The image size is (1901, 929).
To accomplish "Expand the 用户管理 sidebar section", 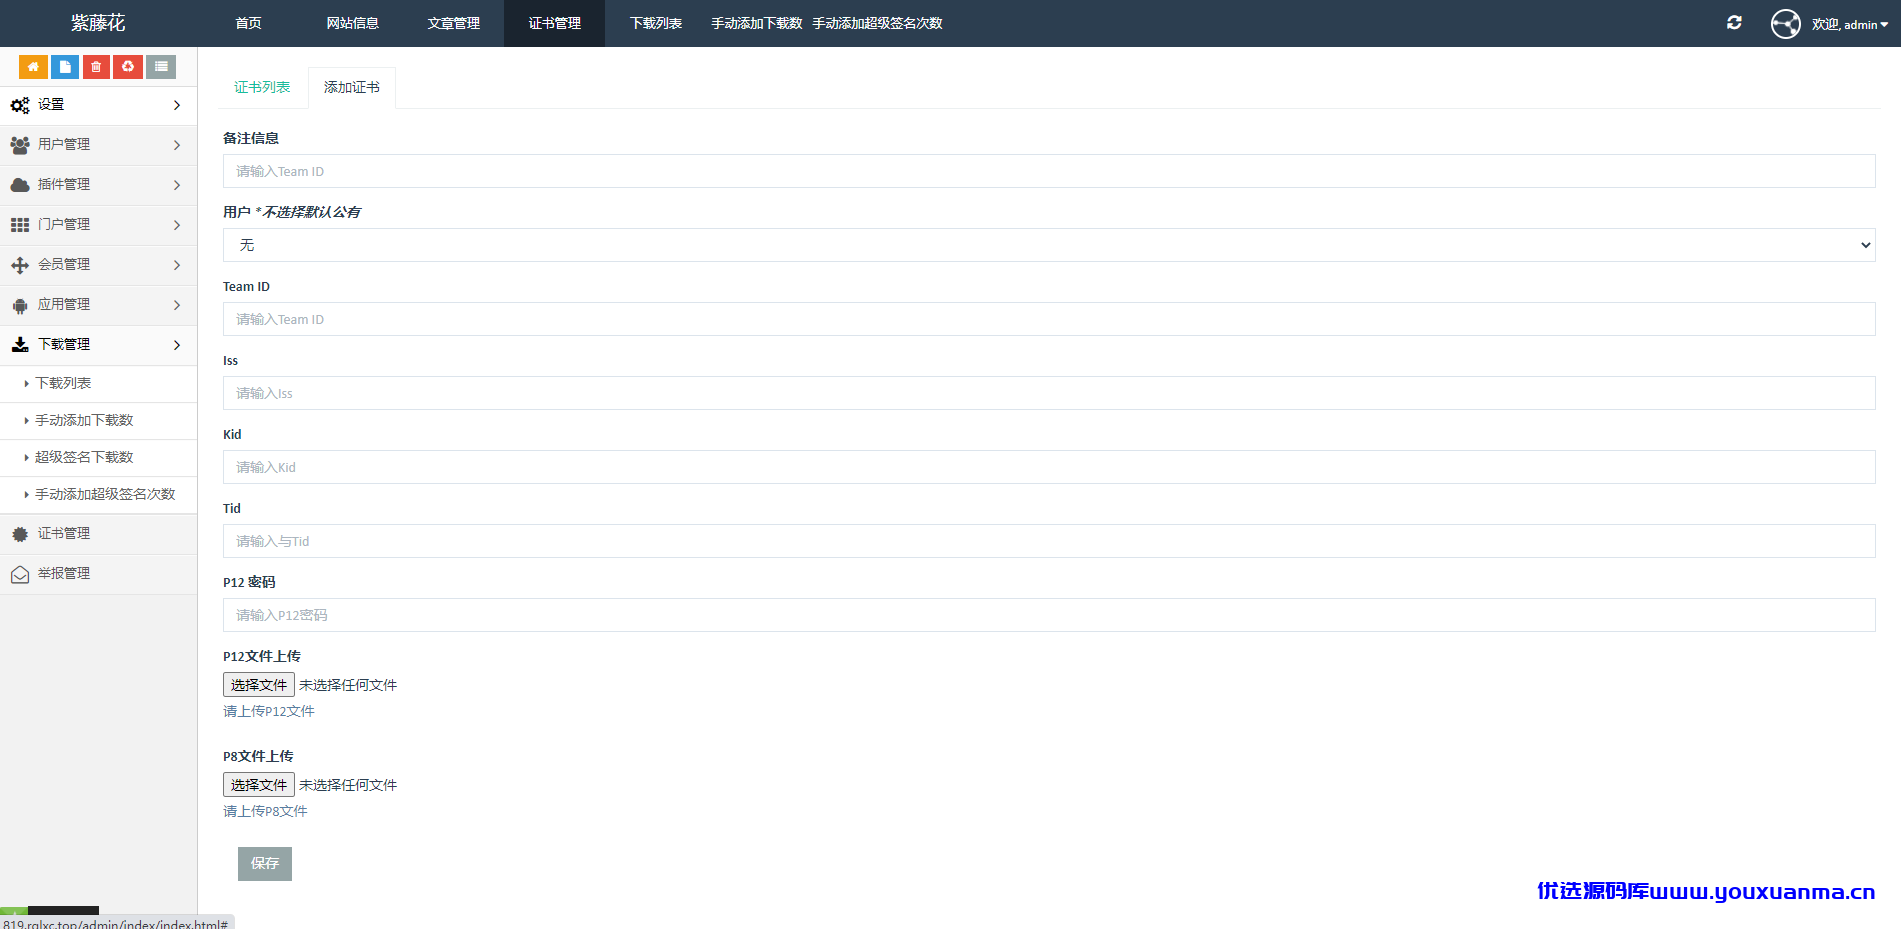I will [x=98, y=145].
